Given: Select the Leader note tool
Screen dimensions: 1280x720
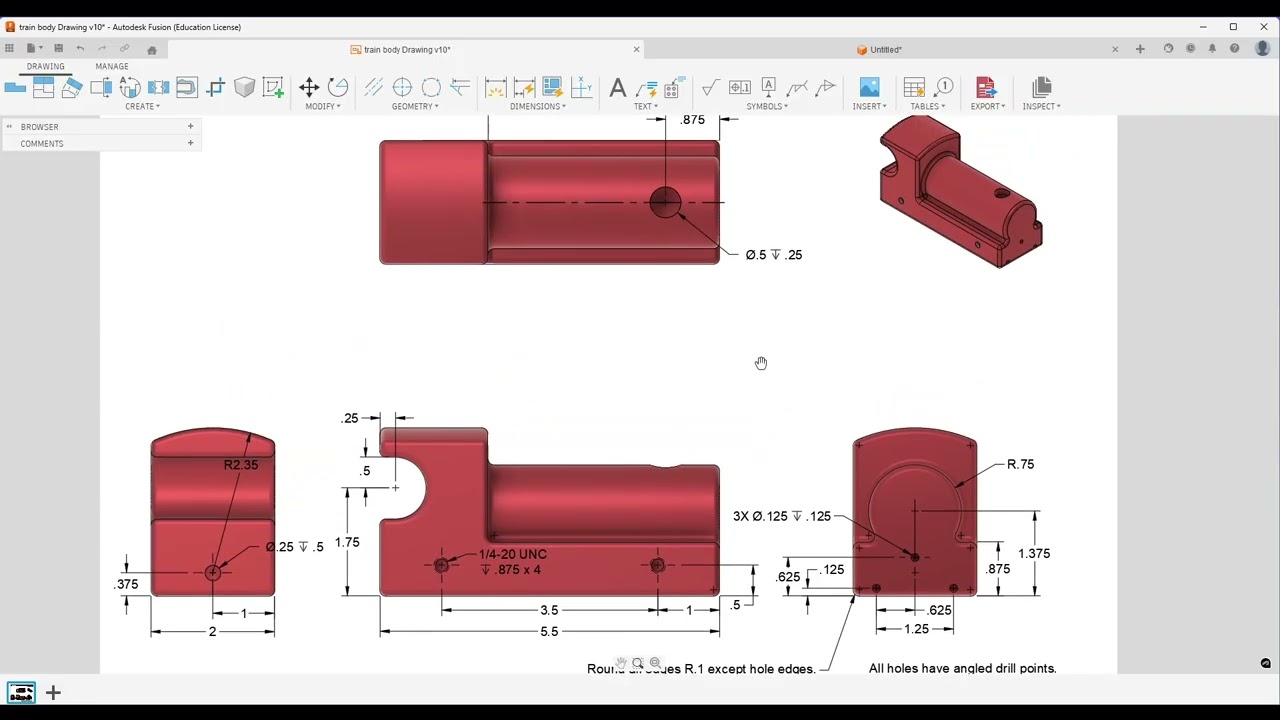Looking at the screenshot, I should [x=646, y=88].
